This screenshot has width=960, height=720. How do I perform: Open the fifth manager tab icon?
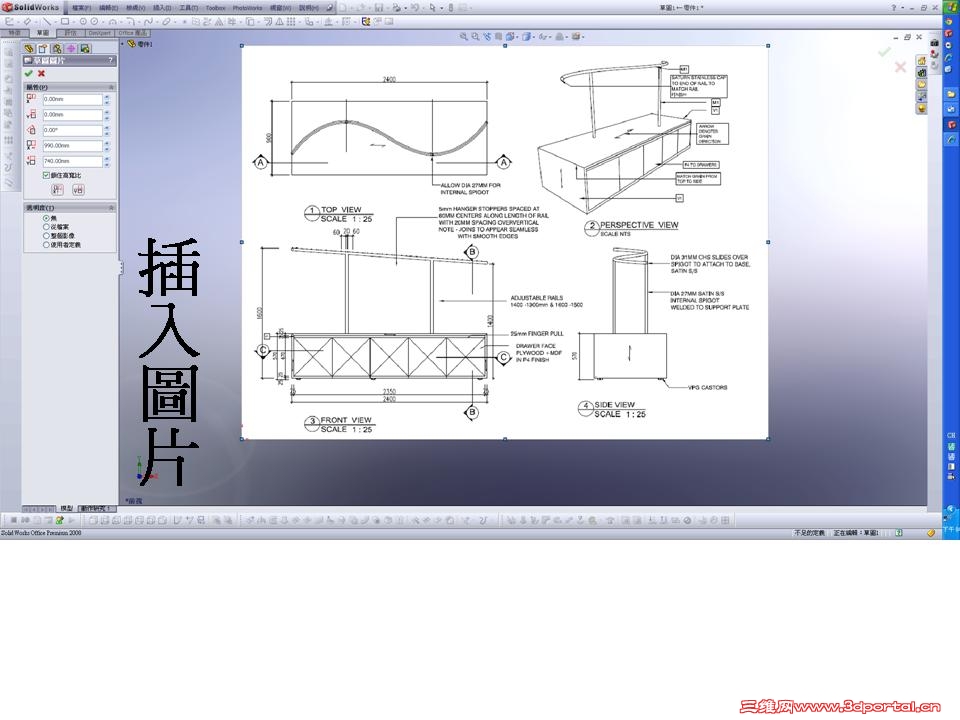coord(85,48)
